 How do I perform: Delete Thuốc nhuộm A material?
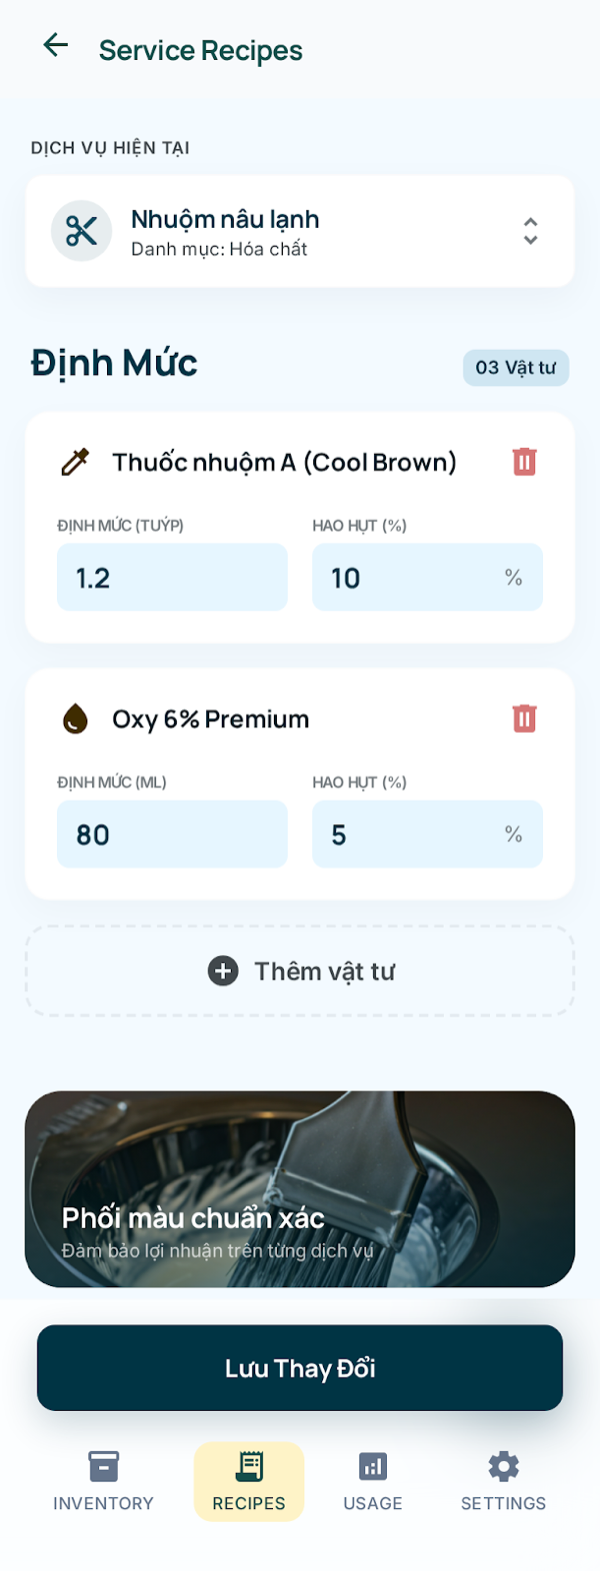pyautogui.click(x=524, y=462)
